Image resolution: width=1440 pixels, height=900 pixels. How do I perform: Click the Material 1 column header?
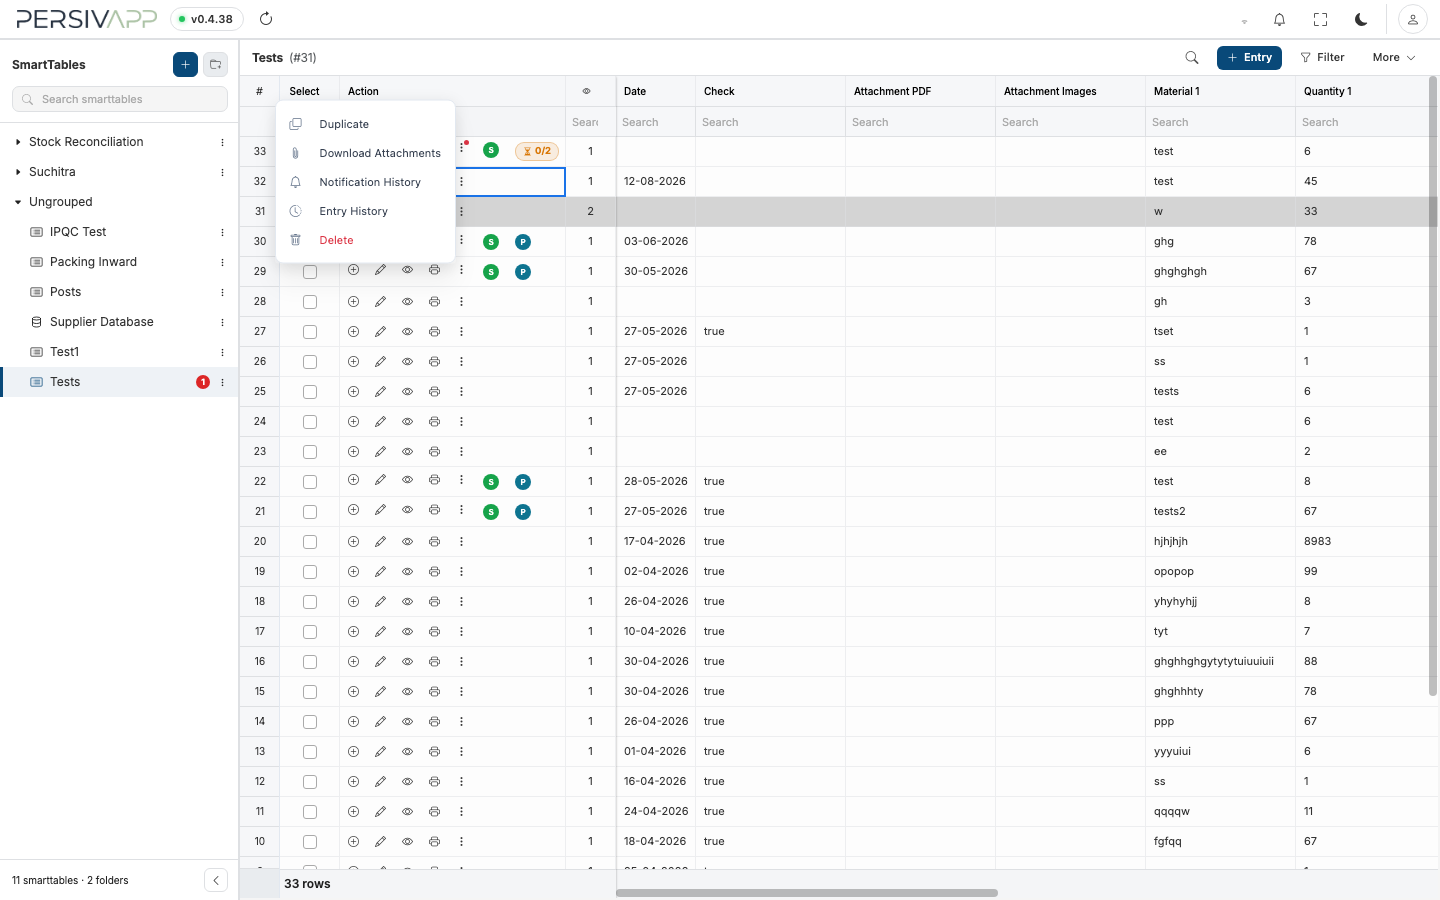[x=1220, y=91]
